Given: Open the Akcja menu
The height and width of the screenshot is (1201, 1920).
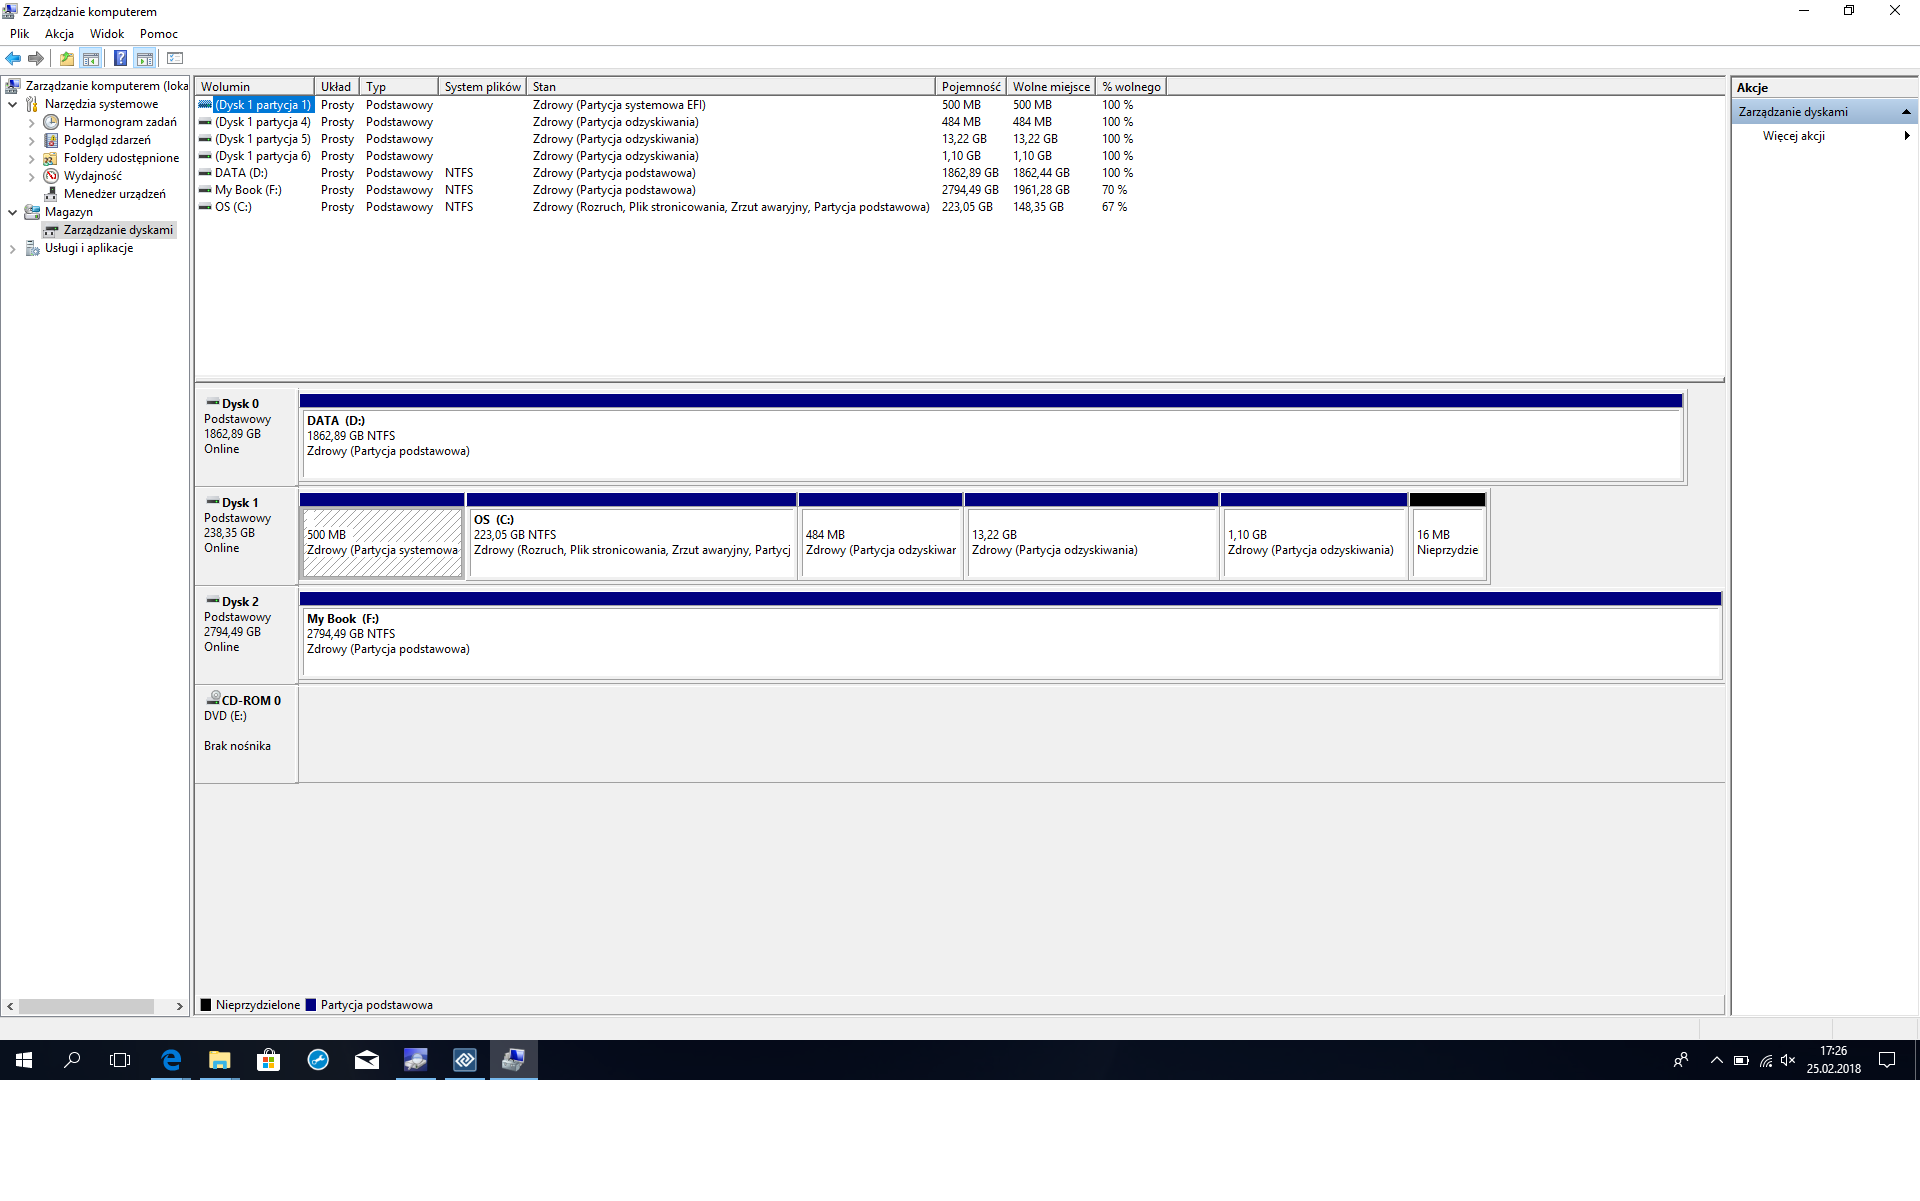Looking at the screenshot, I should point(59,34).
